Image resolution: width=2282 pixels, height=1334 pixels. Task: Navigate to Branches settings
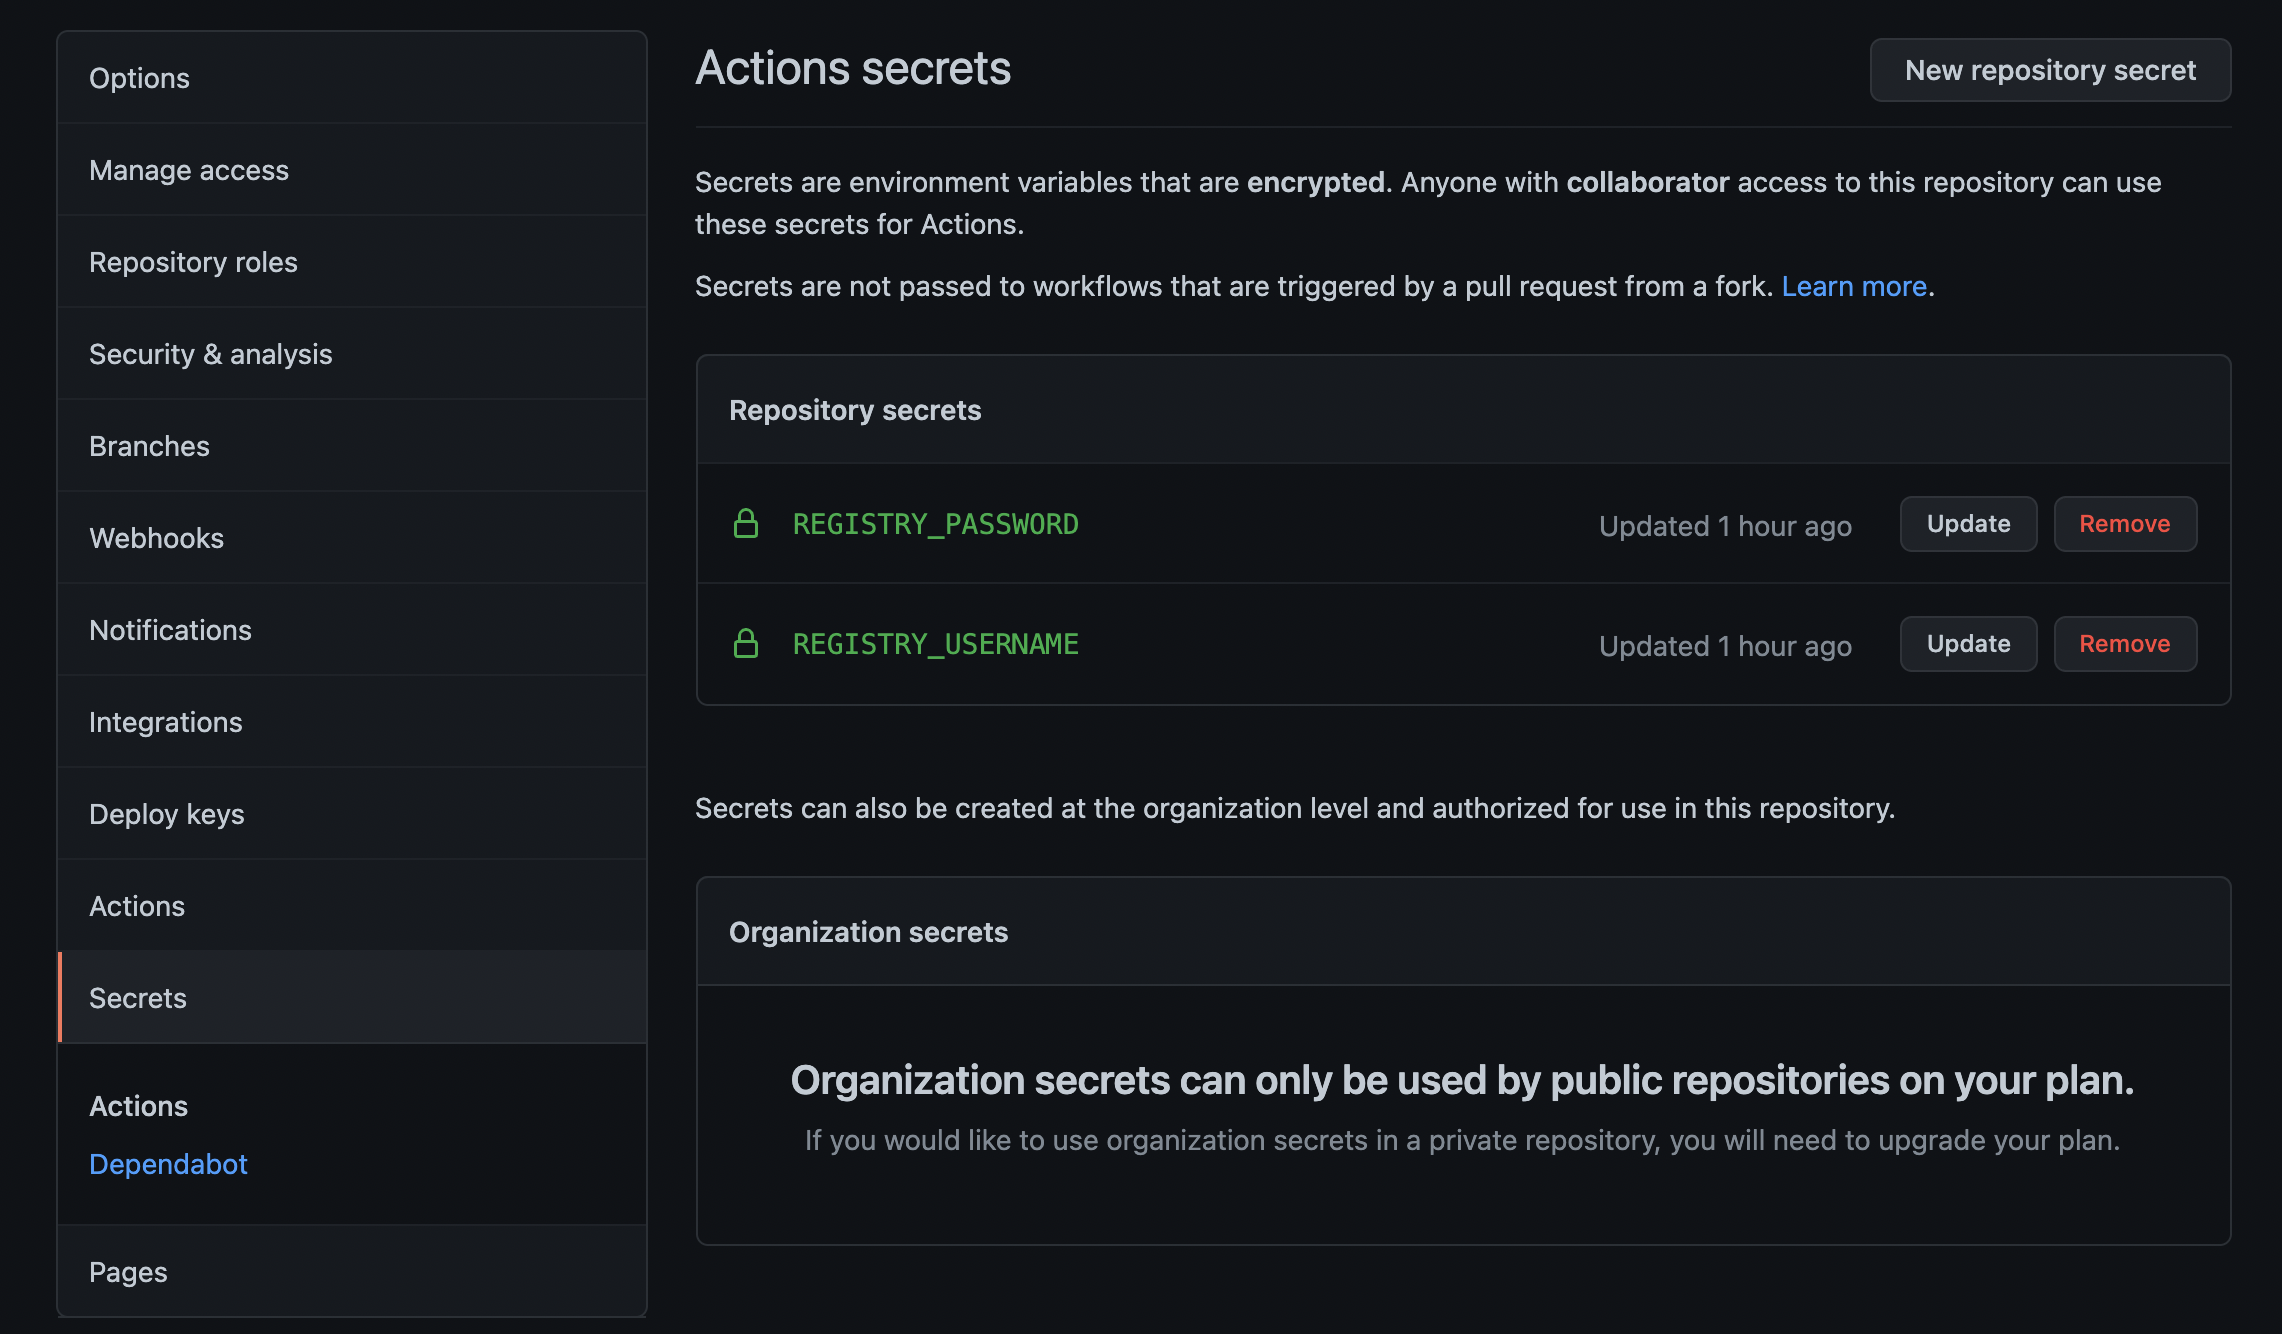[x=149, y=446]
